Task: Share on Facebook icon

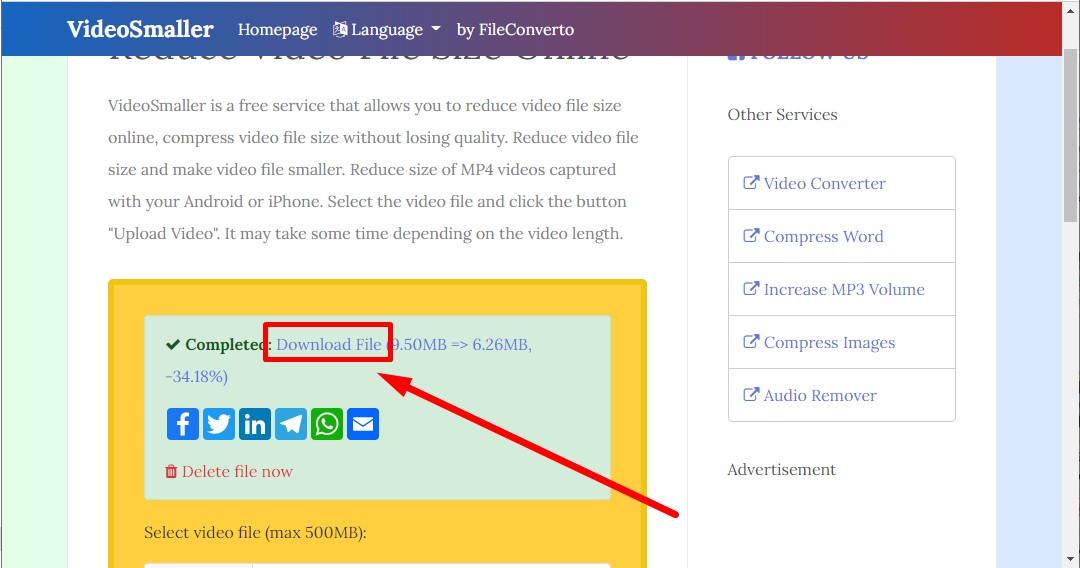Action: pos(182,424)
